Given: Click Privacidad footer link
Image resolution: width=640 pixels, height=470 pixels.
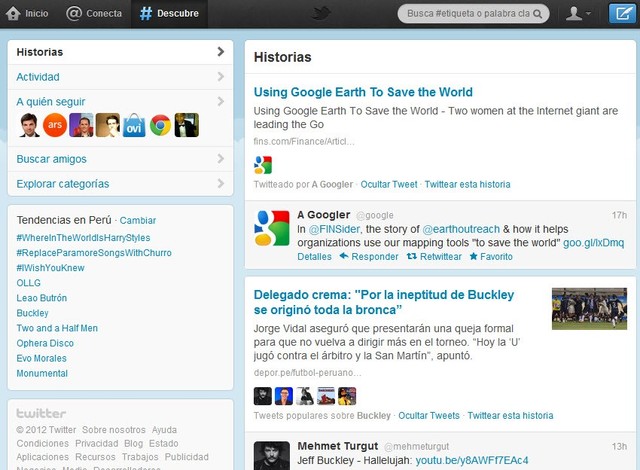Looking at the screenshot, I should click(x=97, y=443).
